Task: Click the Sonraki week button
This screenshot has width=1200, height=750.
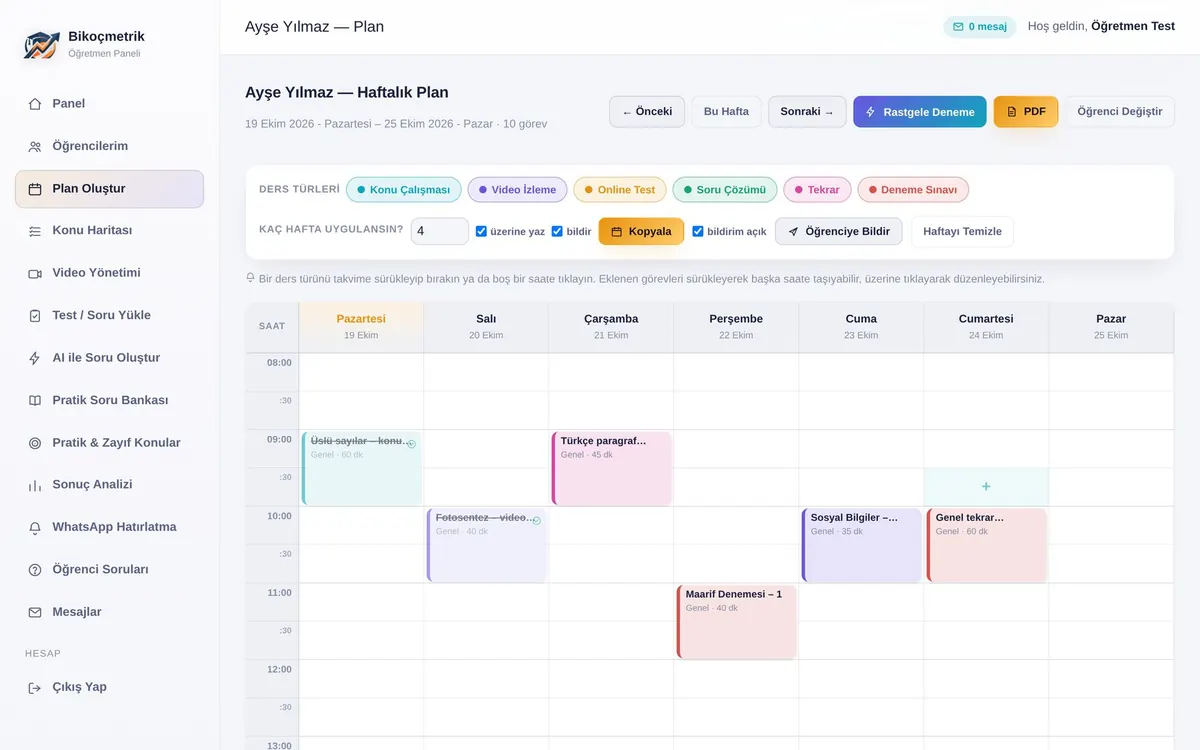Action: point(807,112)
